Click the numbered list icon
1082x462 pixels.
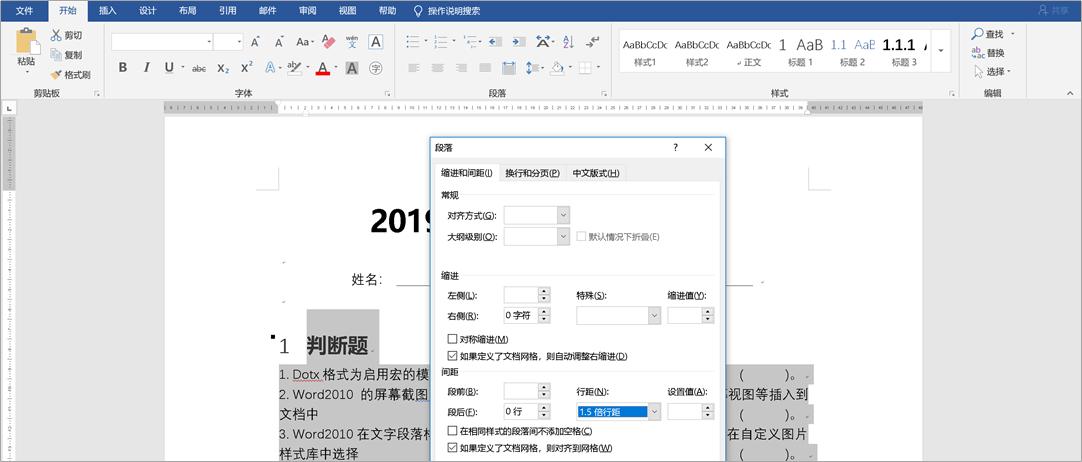click(442, 42)
